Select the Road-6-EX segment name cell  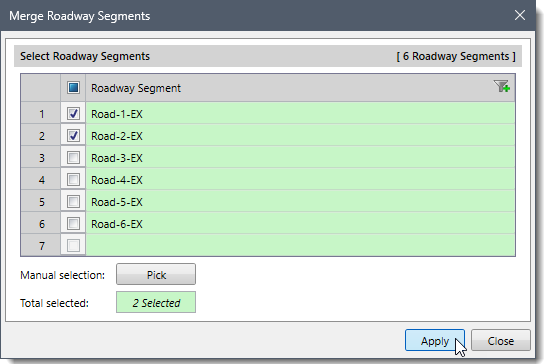[x=300, y=223]
